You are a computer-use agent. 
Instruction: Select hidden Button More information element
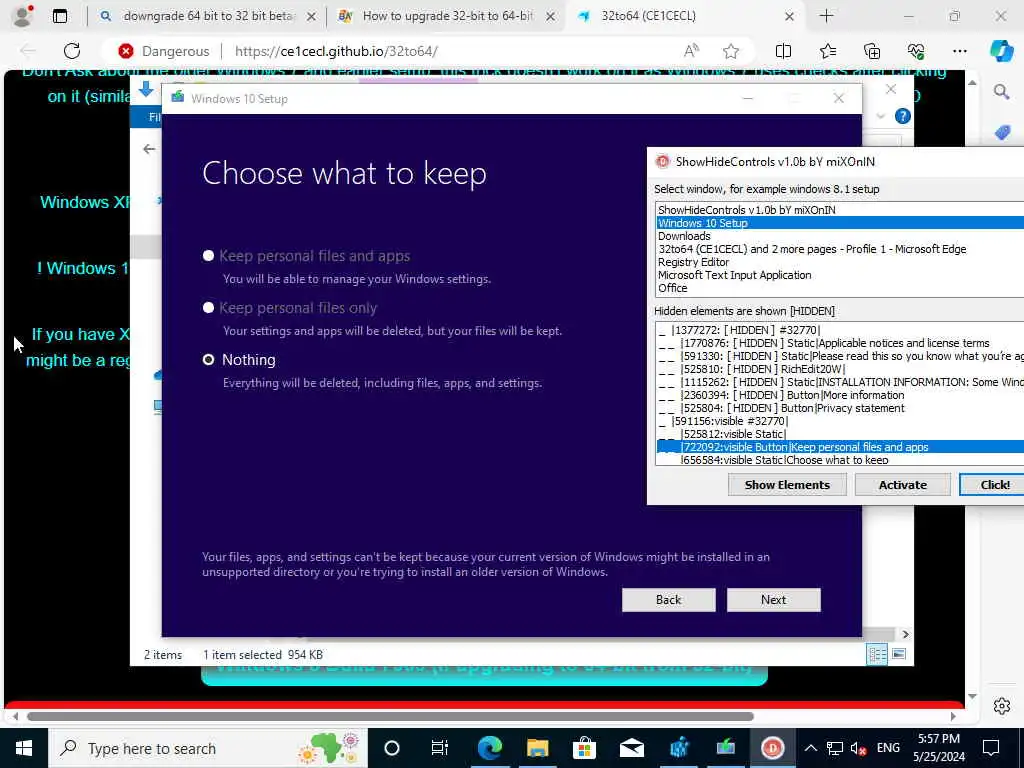point(840,395)
